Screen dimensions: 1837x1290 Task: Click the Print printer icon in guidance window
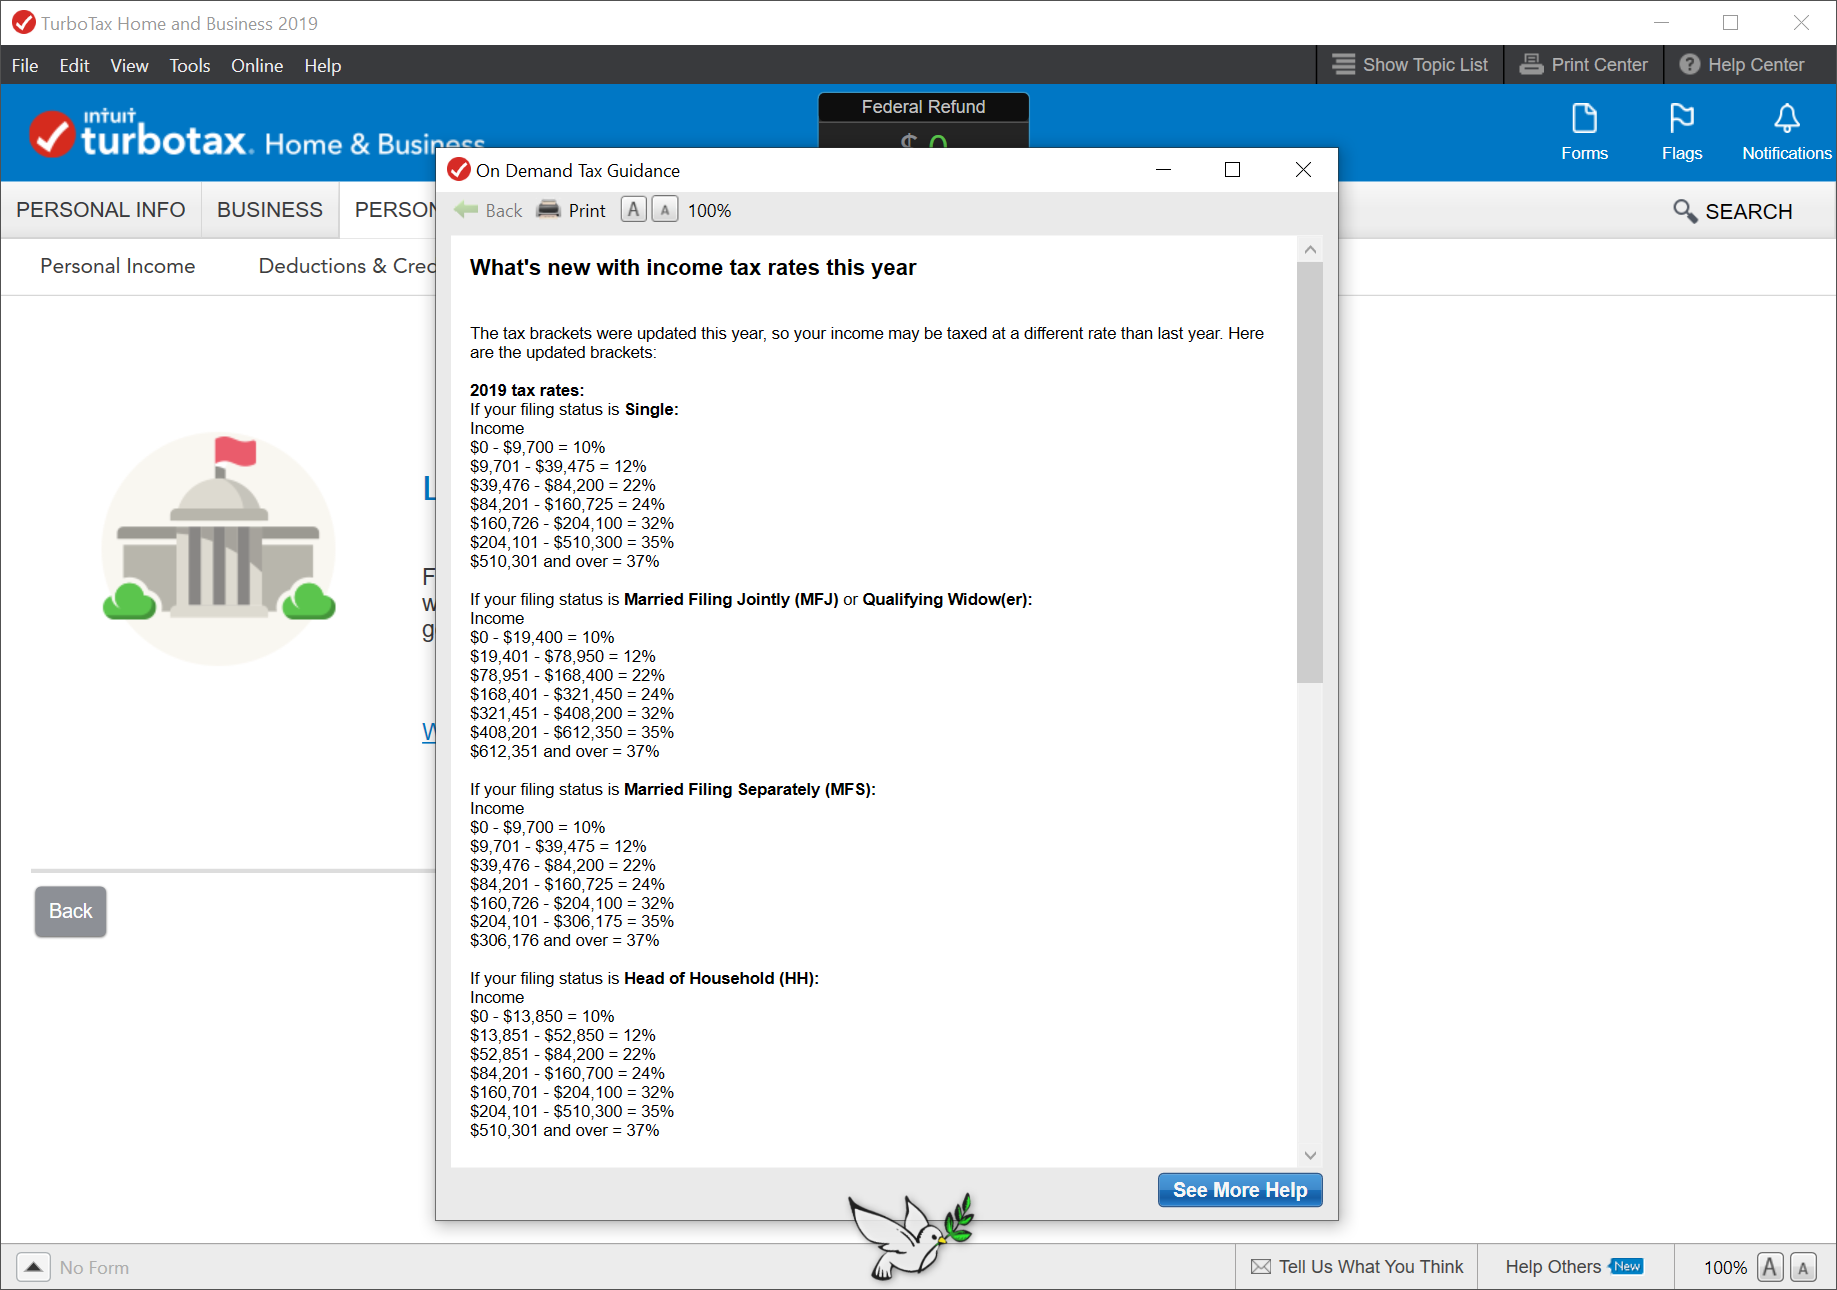pyautogui.click(x=548, y=210)
